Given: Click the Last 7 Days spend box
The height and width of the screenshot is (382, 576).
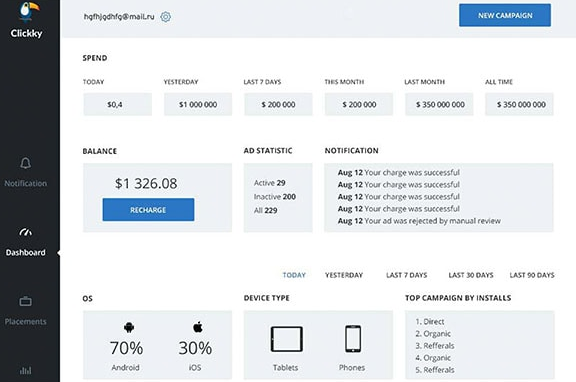Looking at the screenshot, I should [278, 104].
